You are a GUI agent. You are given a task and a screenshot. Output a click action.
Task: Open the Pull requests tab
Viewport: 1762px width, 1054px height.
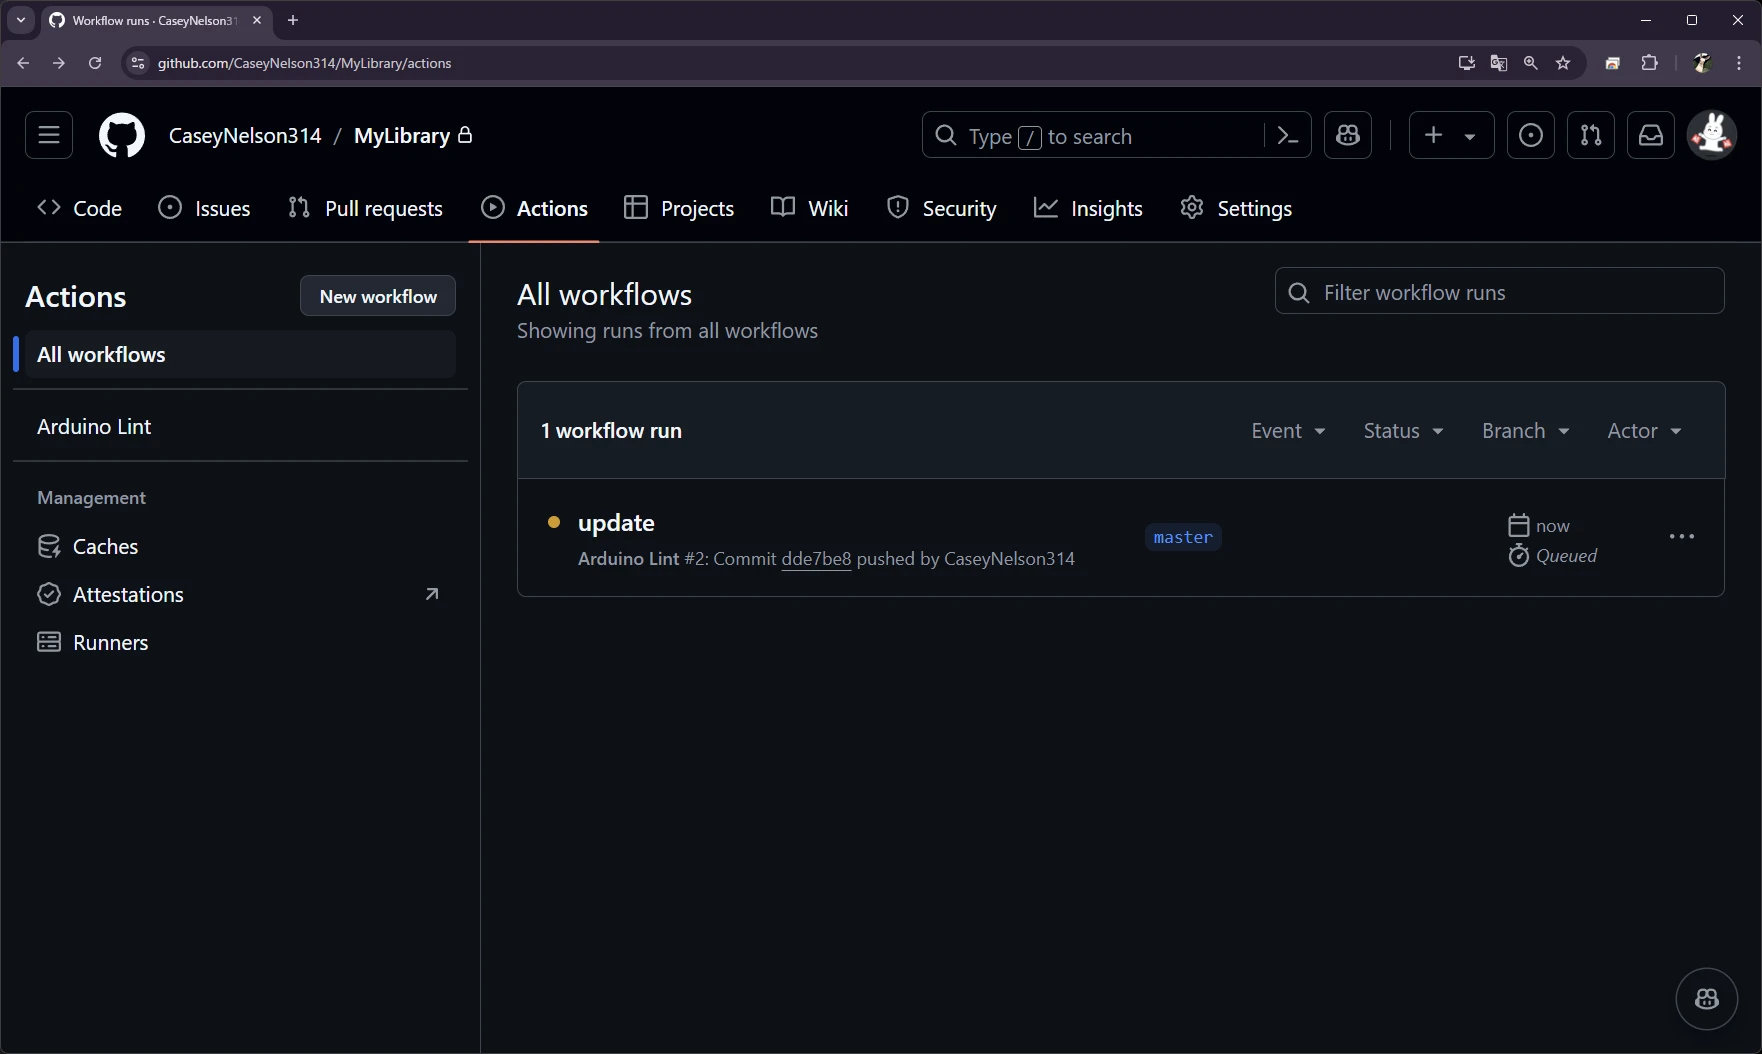pyautogui.click(x=365, y=208)
